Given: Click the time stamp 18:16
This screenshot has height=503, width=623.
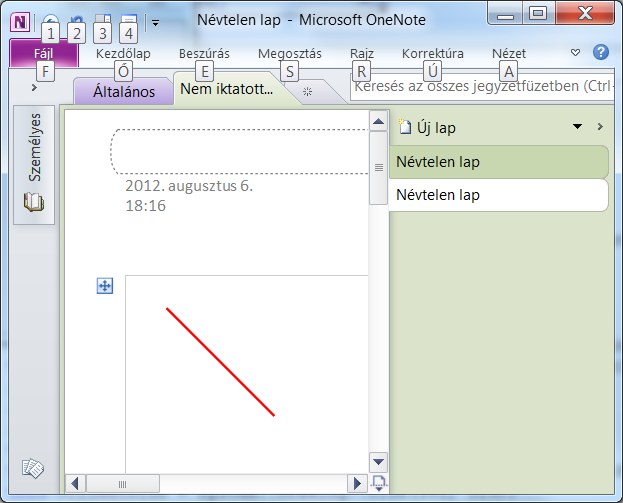Looking at the screenshot, I should click(x=145, y=206).
